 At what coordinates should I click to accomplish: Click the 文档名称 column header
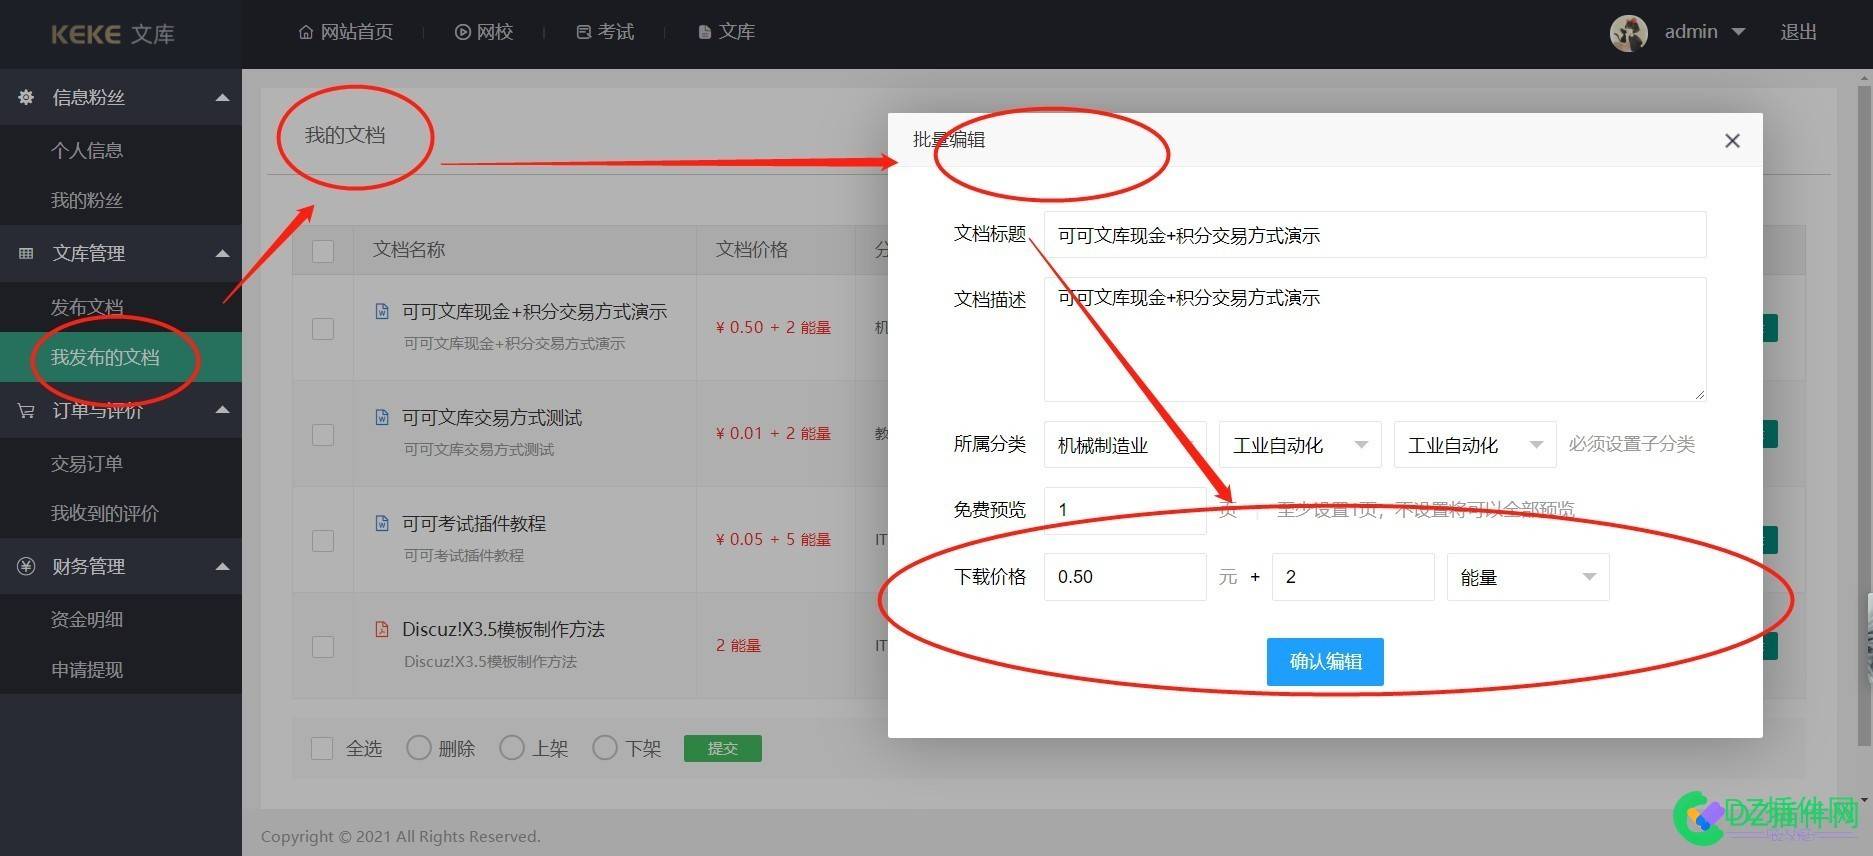409,250
